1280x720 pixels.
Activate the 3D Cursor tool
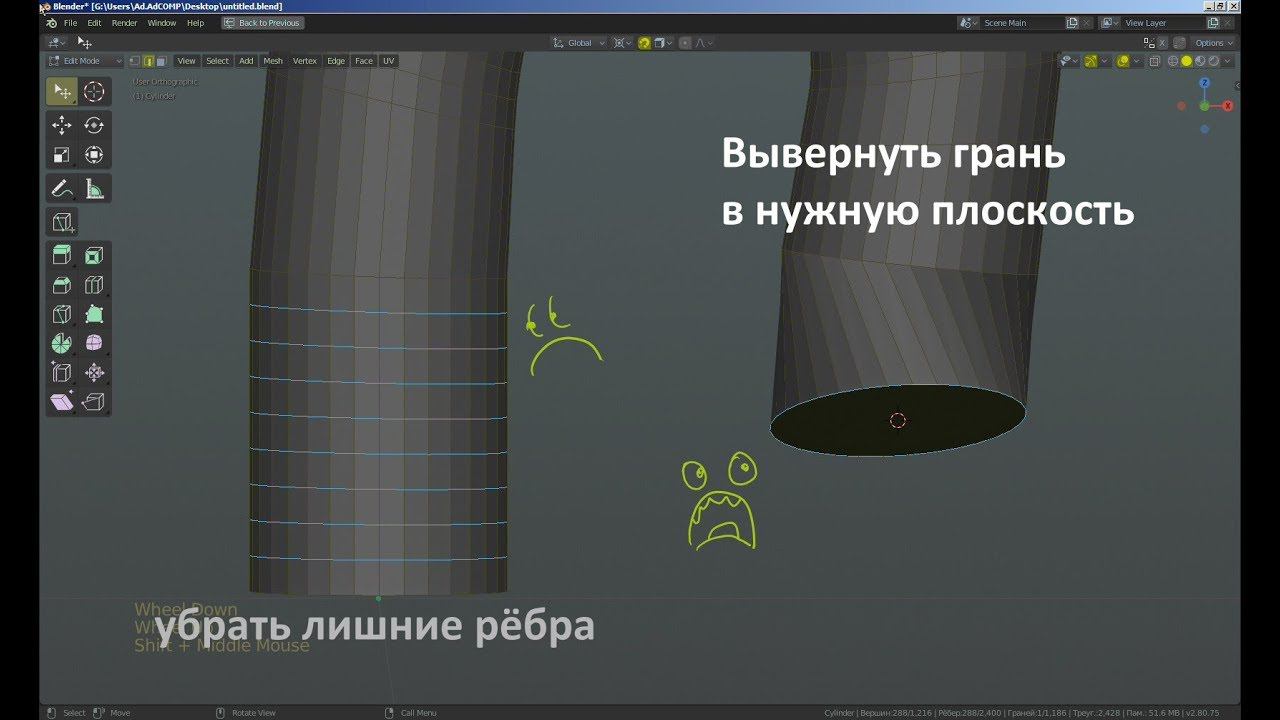click(94, 92)
